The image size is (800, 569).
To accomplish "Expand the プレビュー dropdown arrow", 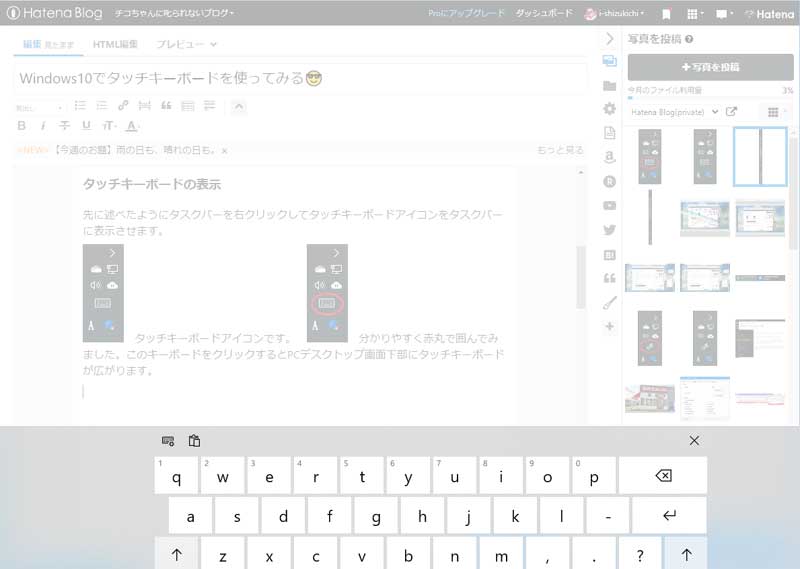I will click(213, 44).
